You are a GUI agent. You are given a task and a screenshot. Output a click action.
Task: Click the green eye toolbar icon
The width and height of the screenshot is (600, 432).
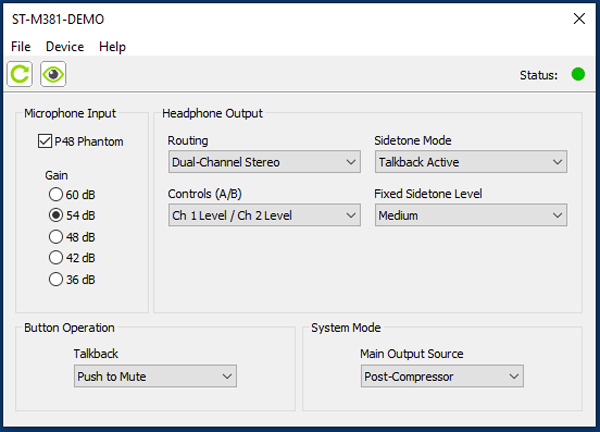coord(52,74)
